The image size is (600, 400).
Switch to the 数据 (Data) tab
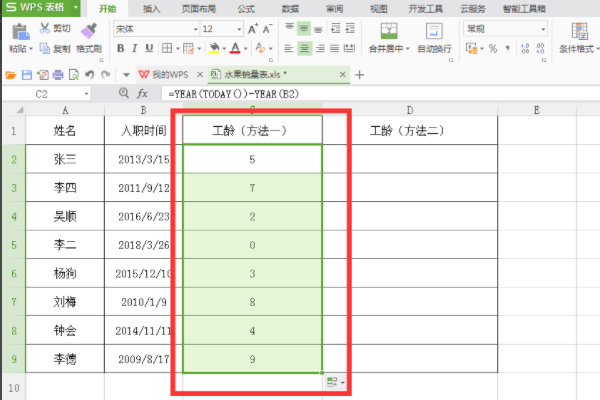click(290, 9)
